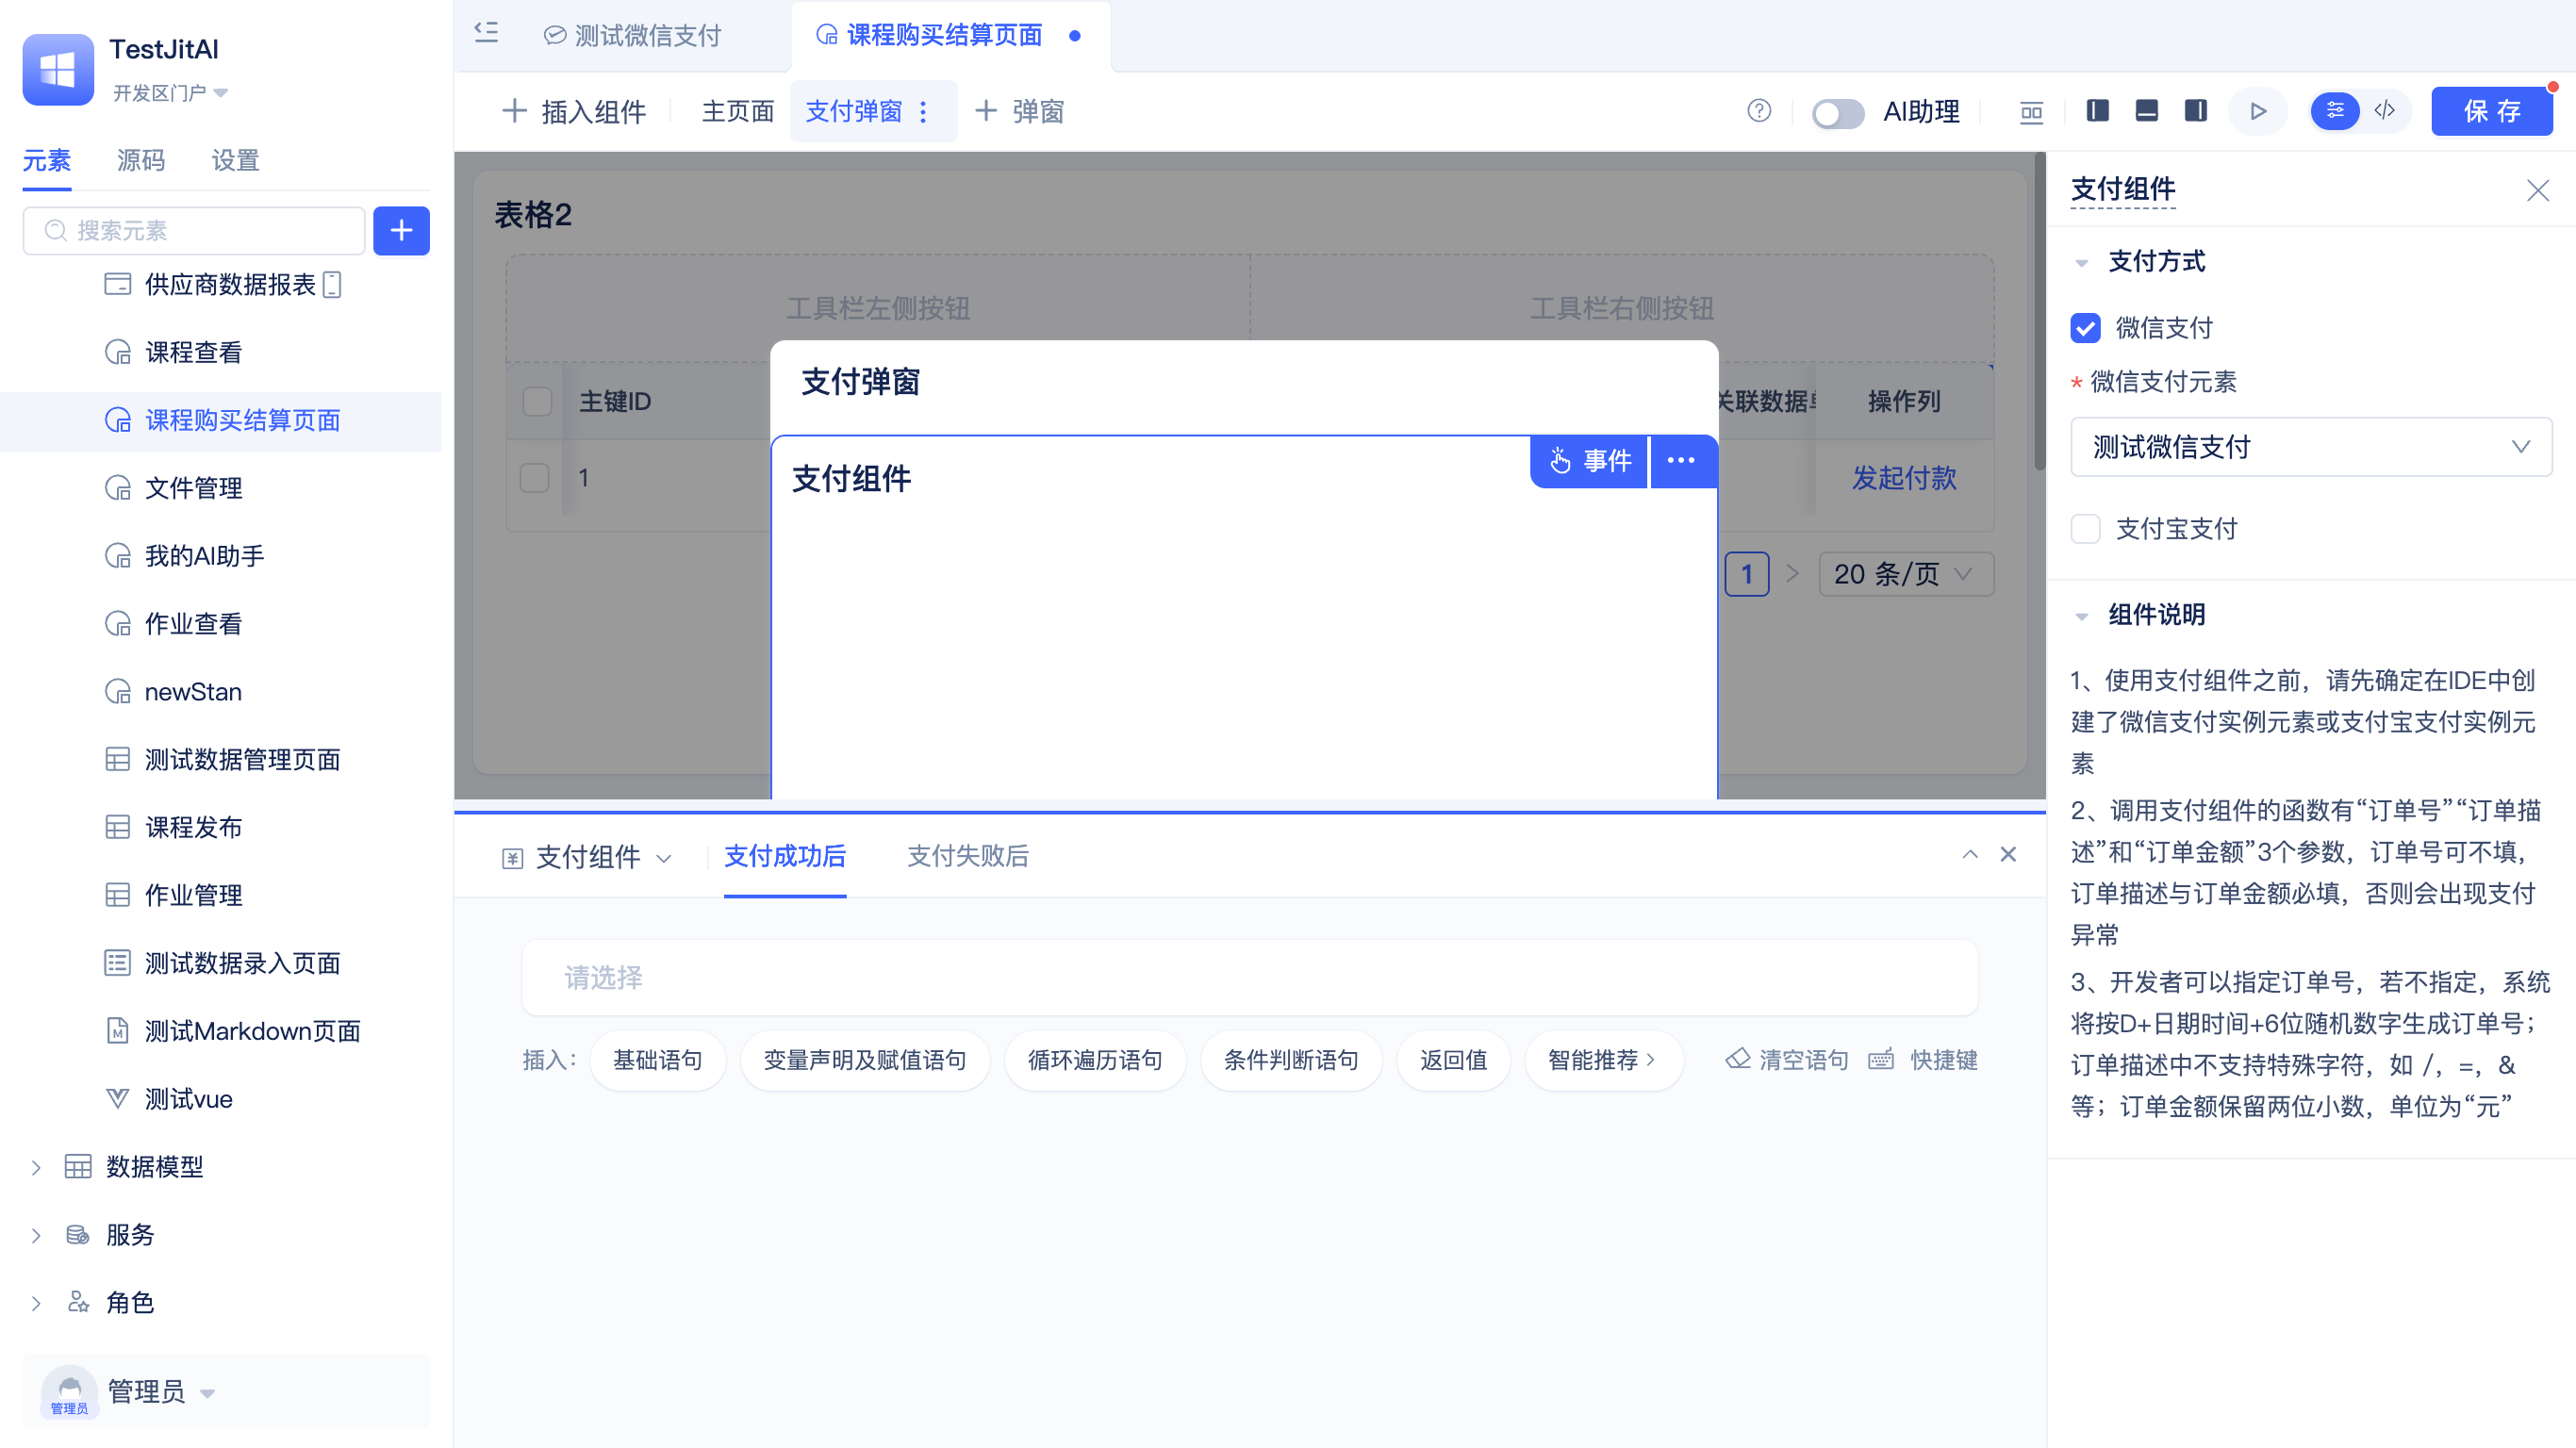The height and width of the screenshot is (1448, 2576).
Task: Click the preview play button
Action: (2258, 111)
